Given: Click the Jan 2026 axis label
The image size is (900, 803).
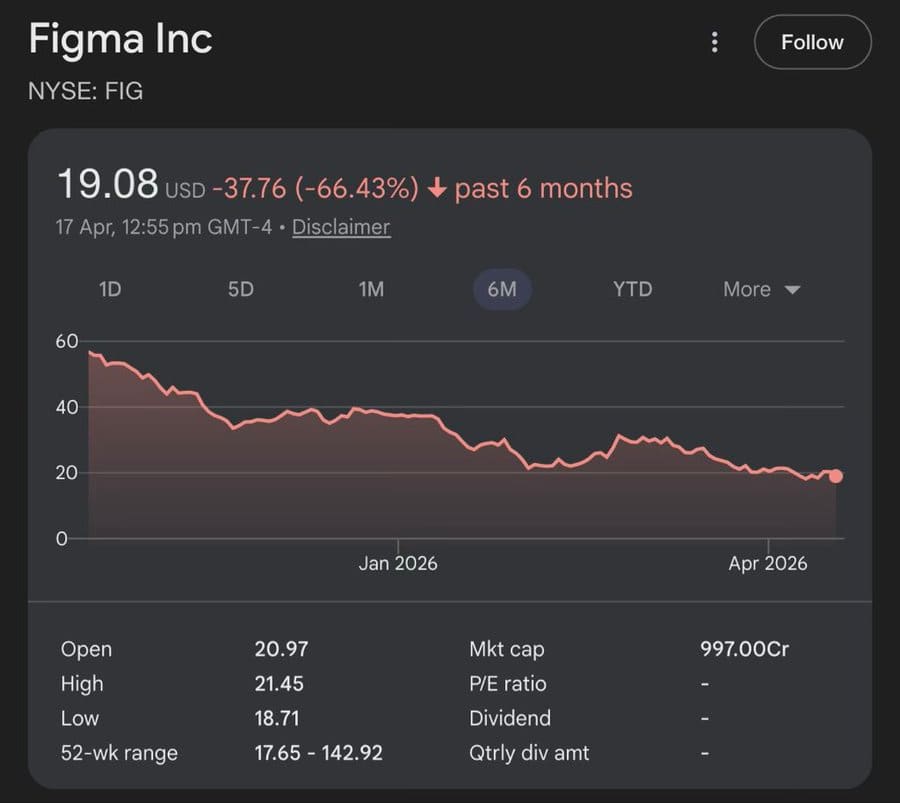Looking at the screenshot, I should (x=397, y=563).
